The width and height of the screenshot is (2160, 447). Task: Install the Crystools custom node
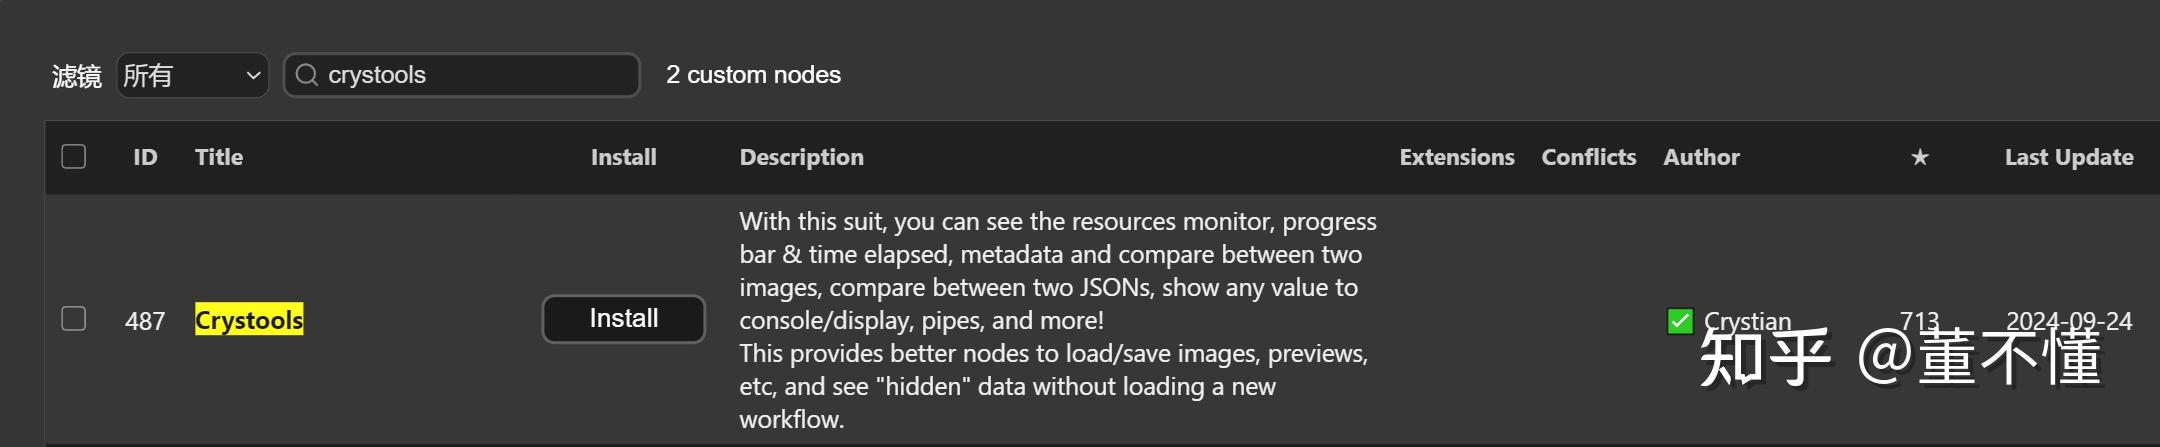pyautogui.click(x=623, y=319)
